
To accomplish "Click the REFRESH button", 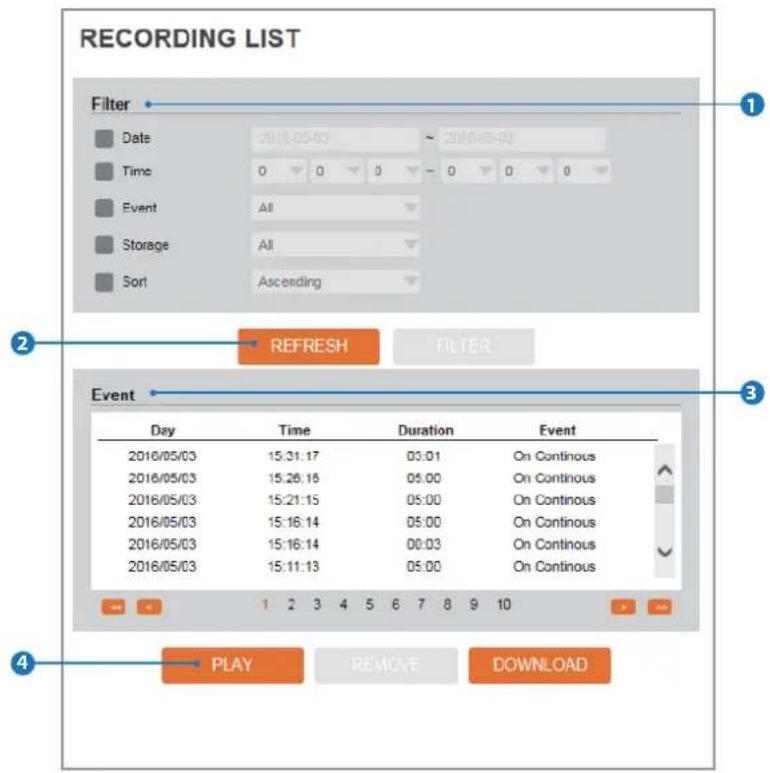I will tap(309, 347).
